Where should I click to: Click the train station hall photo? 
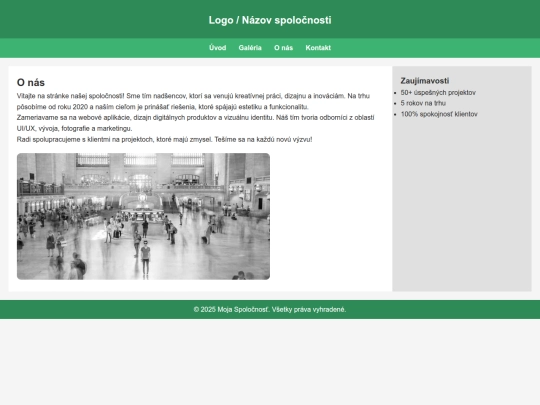(143, 216)
